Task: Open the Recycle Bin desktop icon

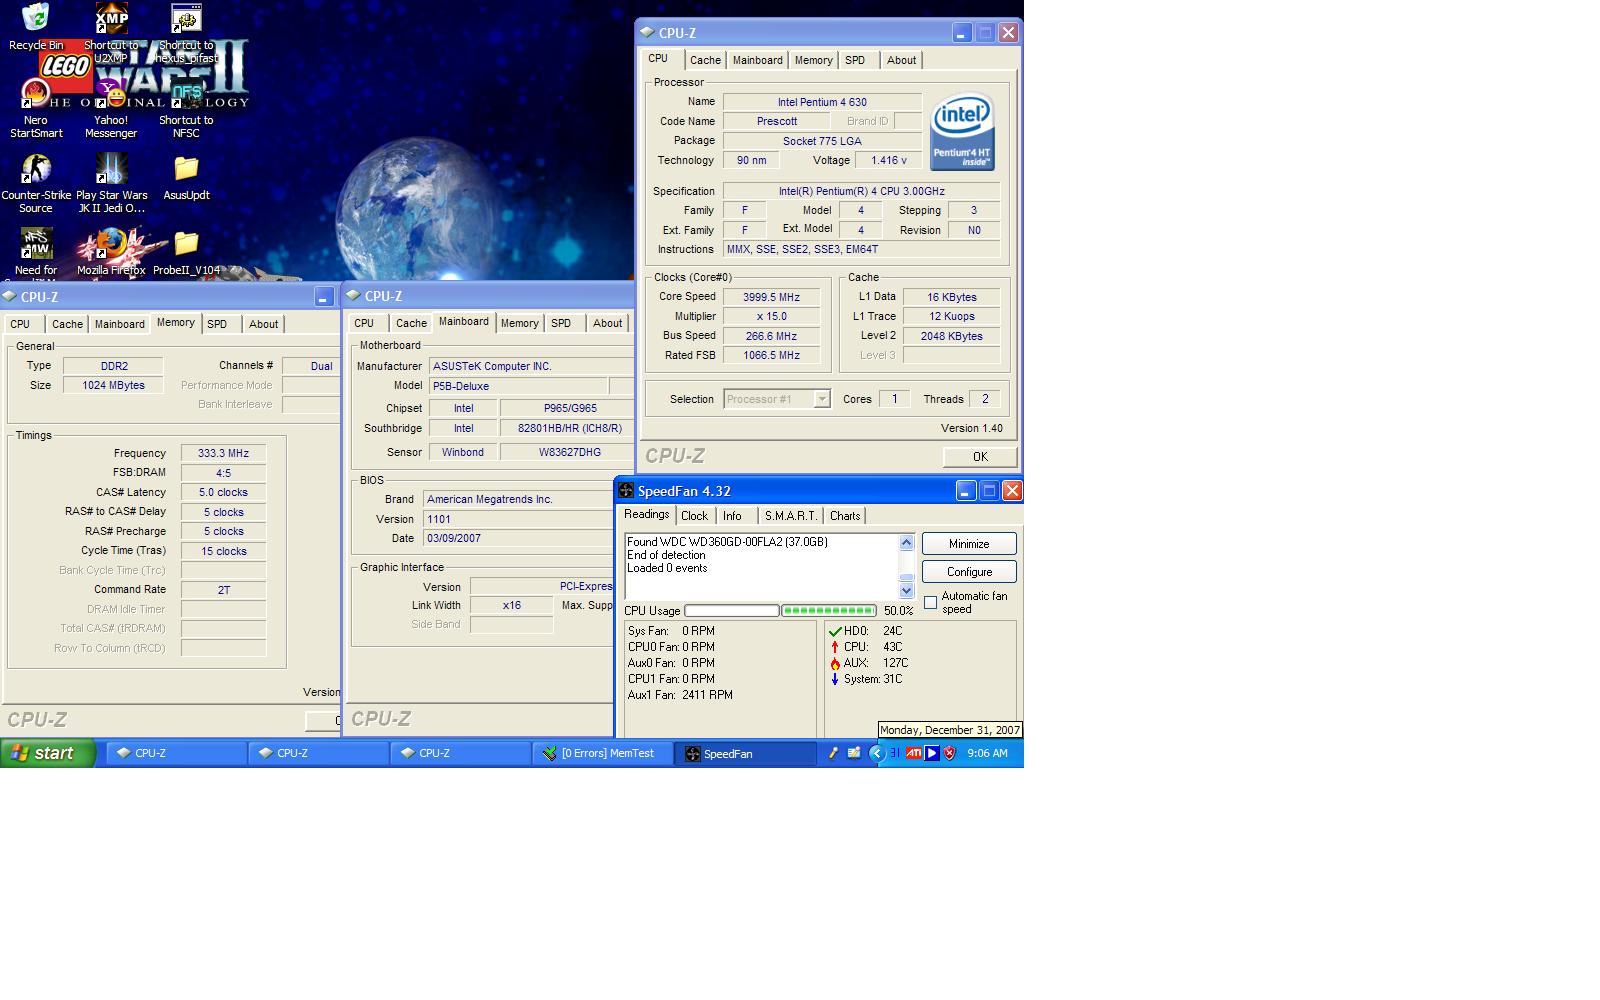Action: pyautogui.click(x=36, y=18)
